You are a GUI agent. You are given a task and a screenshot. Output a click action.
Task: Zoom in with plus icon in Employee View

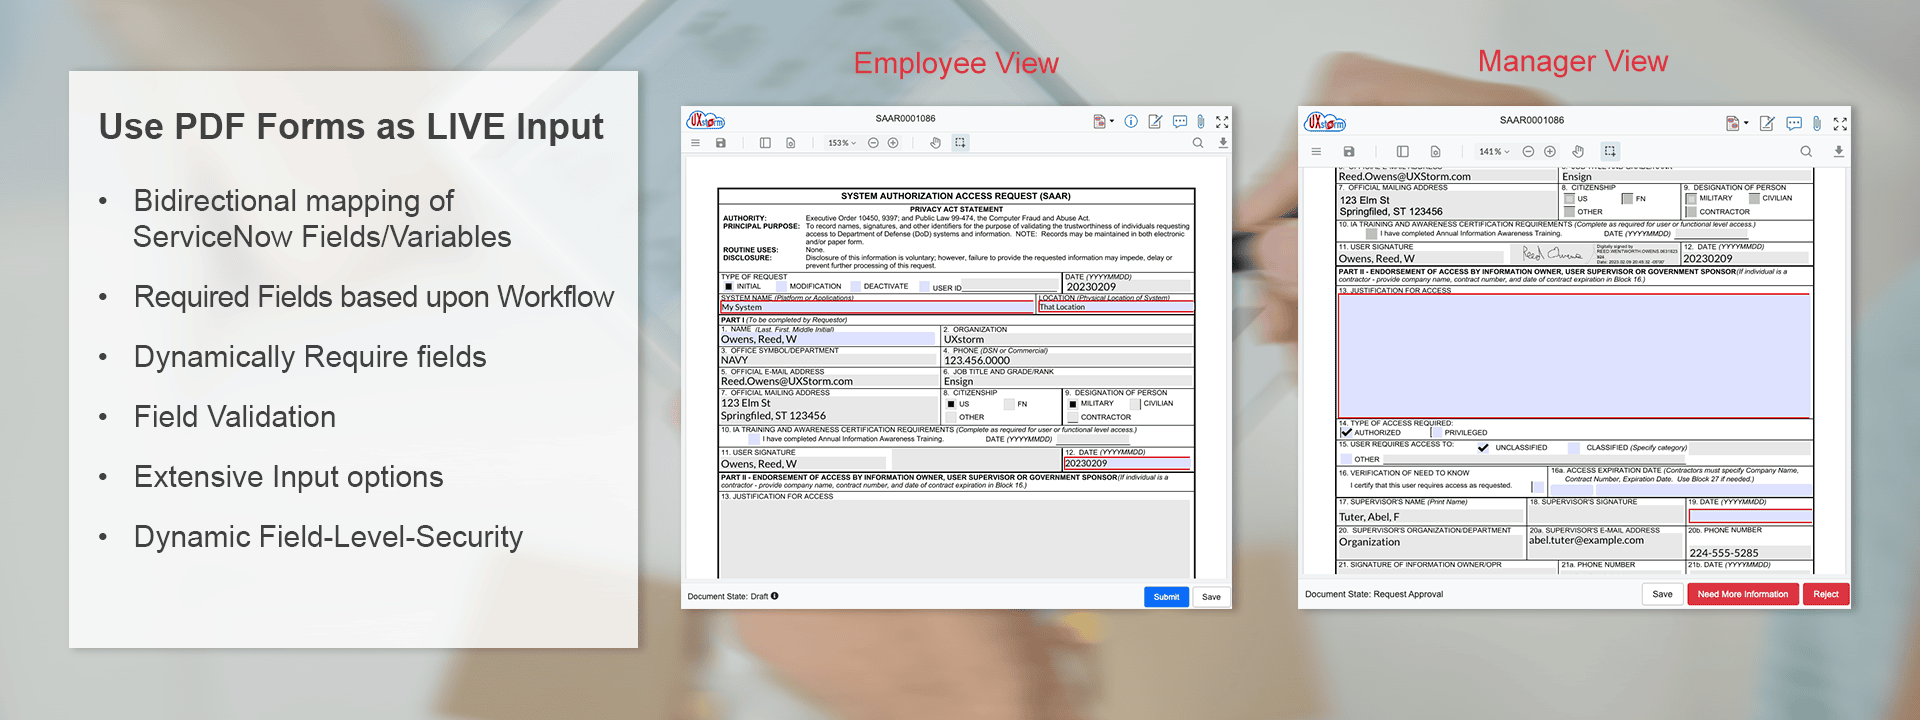point(893,143)
